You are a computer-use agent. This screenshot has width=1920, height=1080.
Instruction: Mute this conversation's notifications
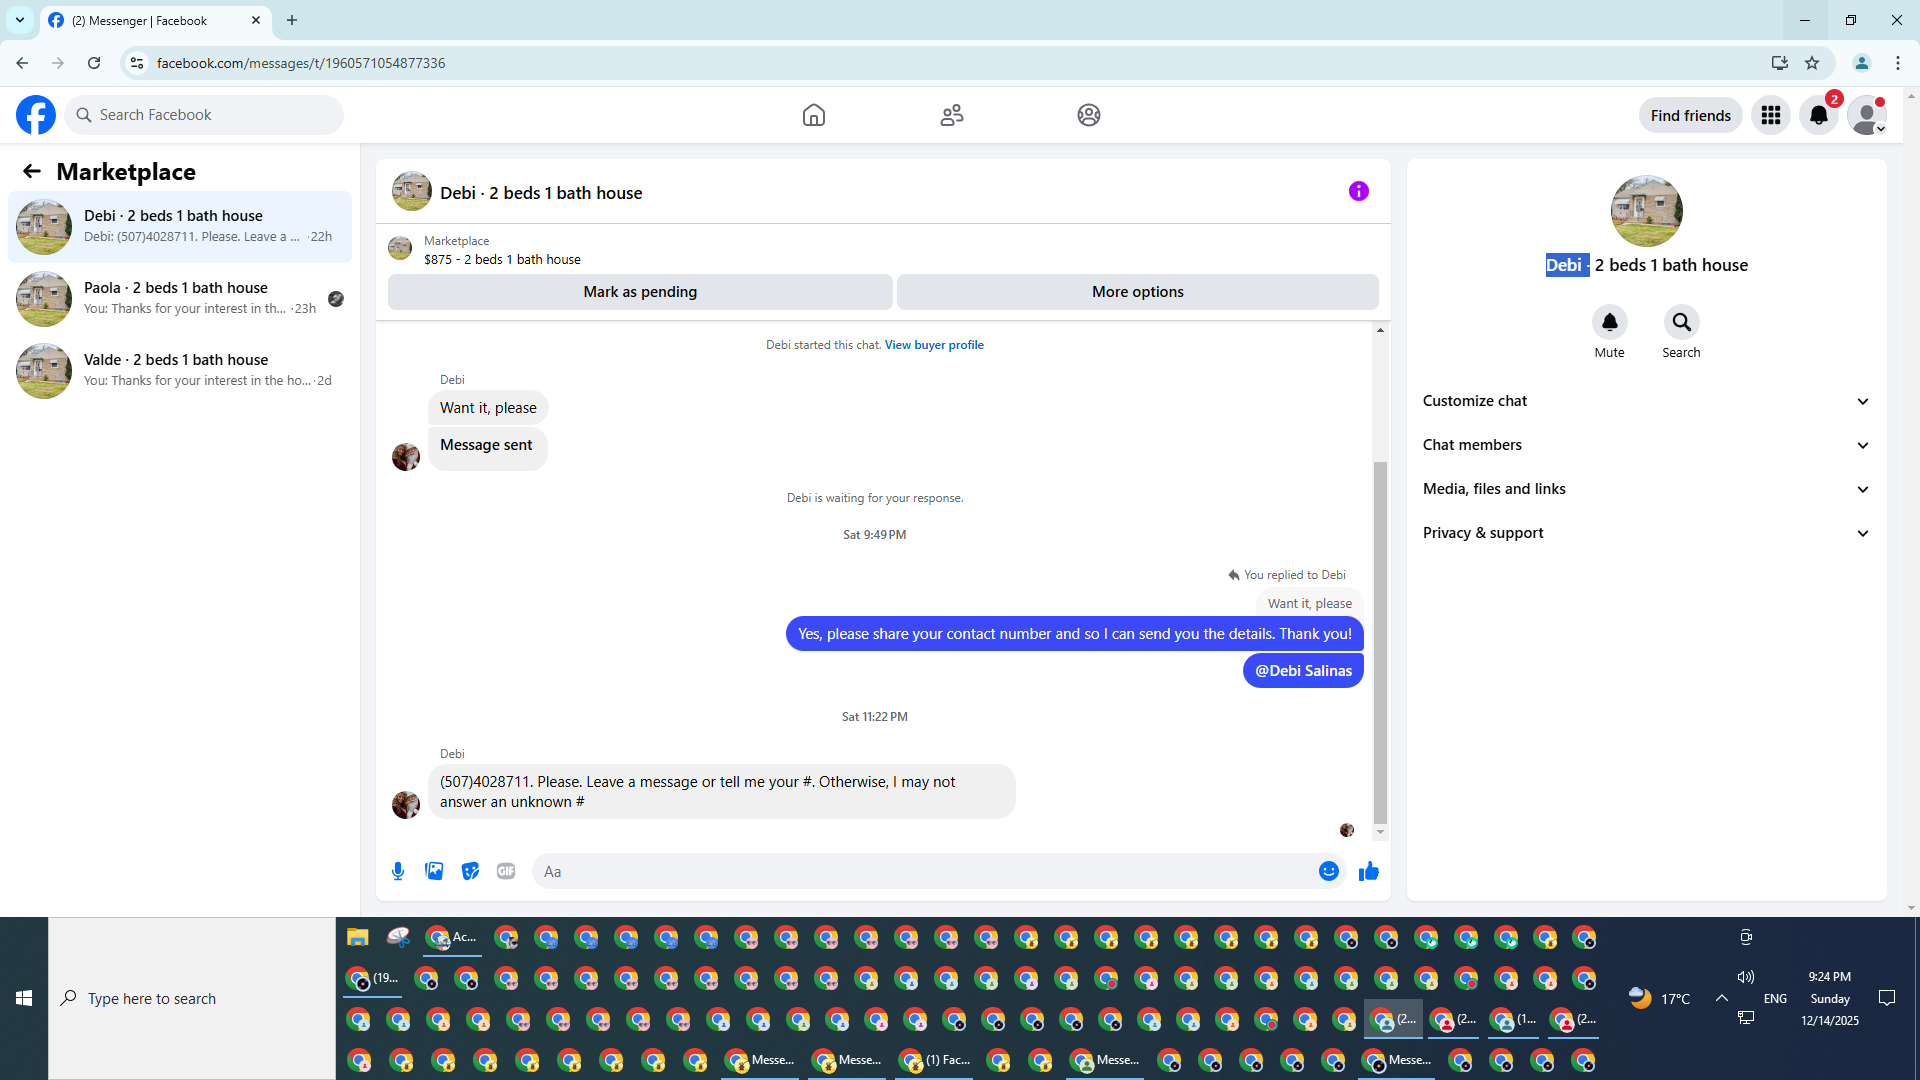[x=1609, y=323]
